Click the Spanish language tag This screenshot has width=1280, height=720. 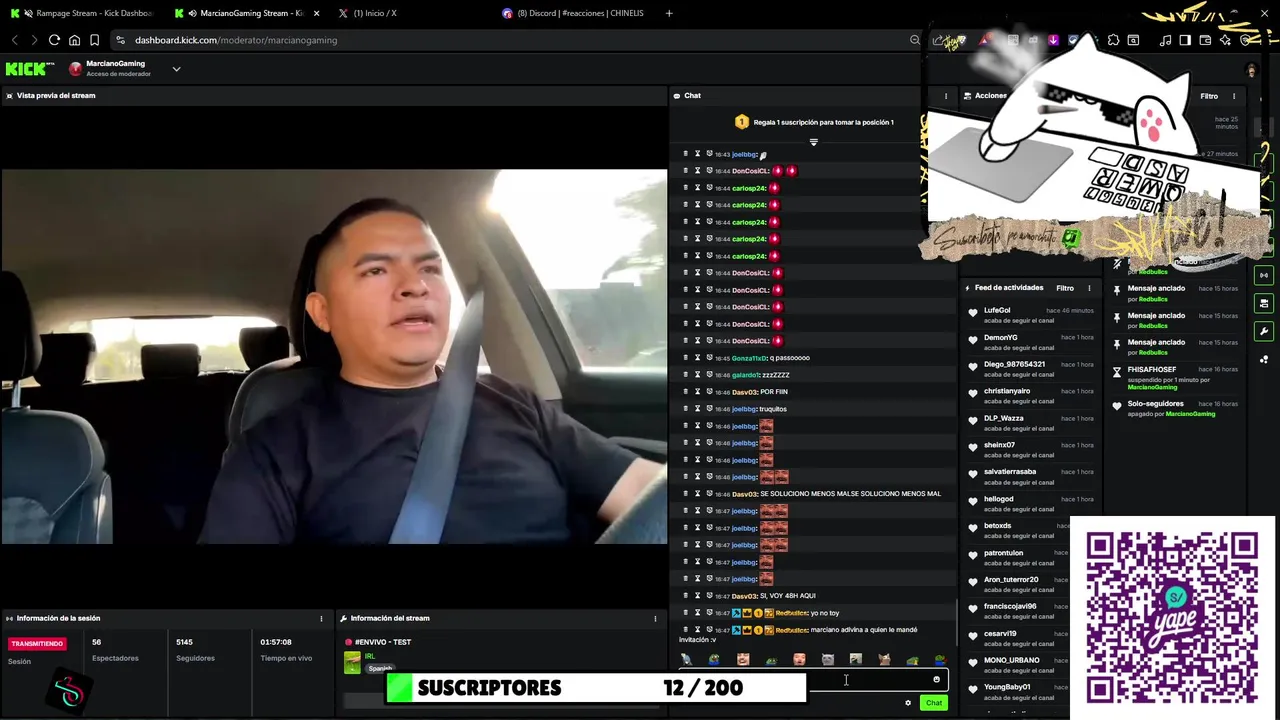pyautogui.click(x=380, y=668)
